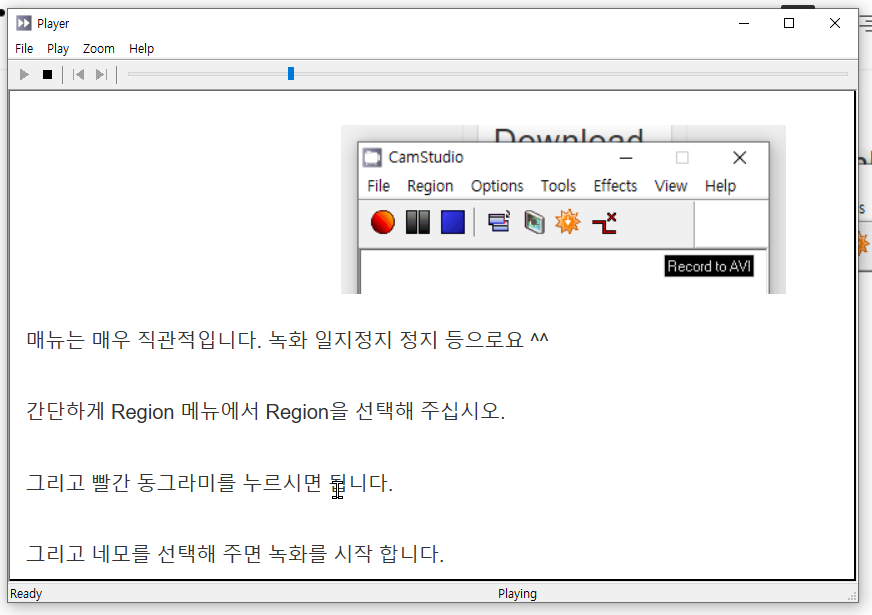Click the window resize grip in status bar

click(x=852, y=597)
